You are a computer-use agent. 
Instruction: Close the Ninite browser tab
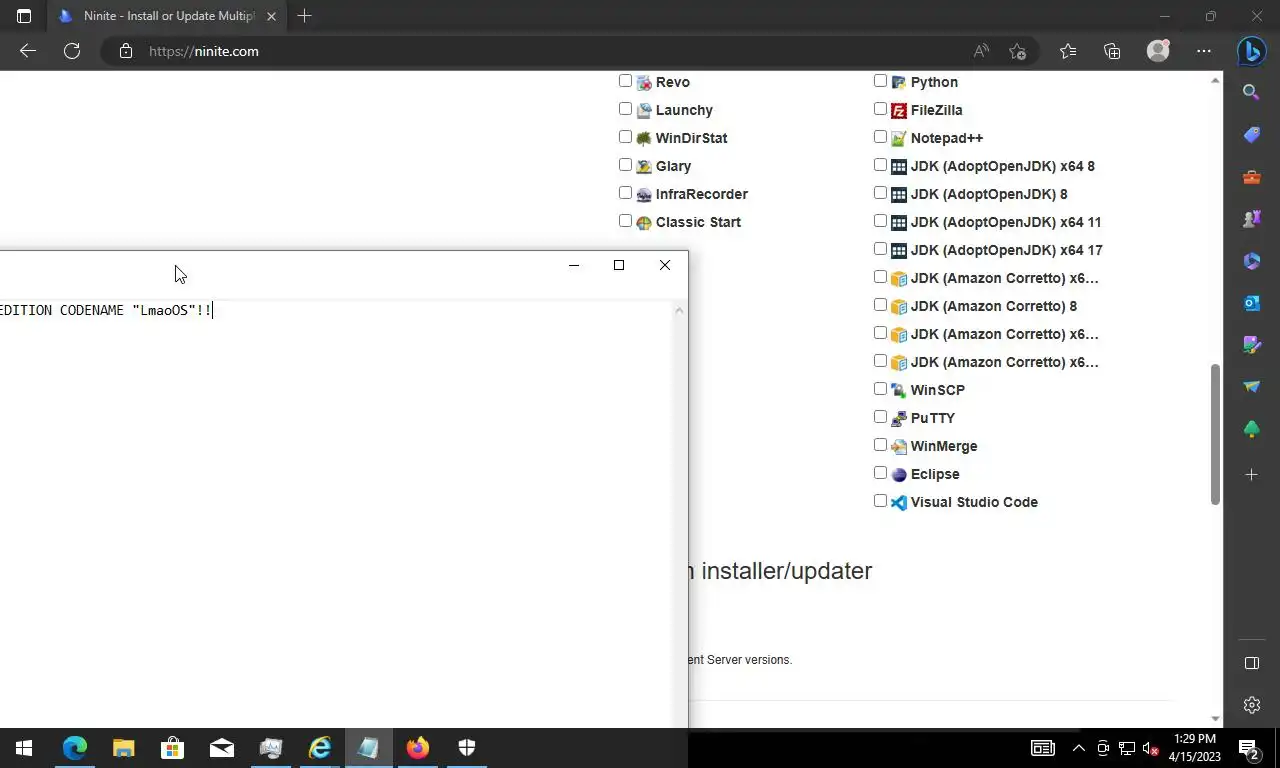tap(271, 16)
